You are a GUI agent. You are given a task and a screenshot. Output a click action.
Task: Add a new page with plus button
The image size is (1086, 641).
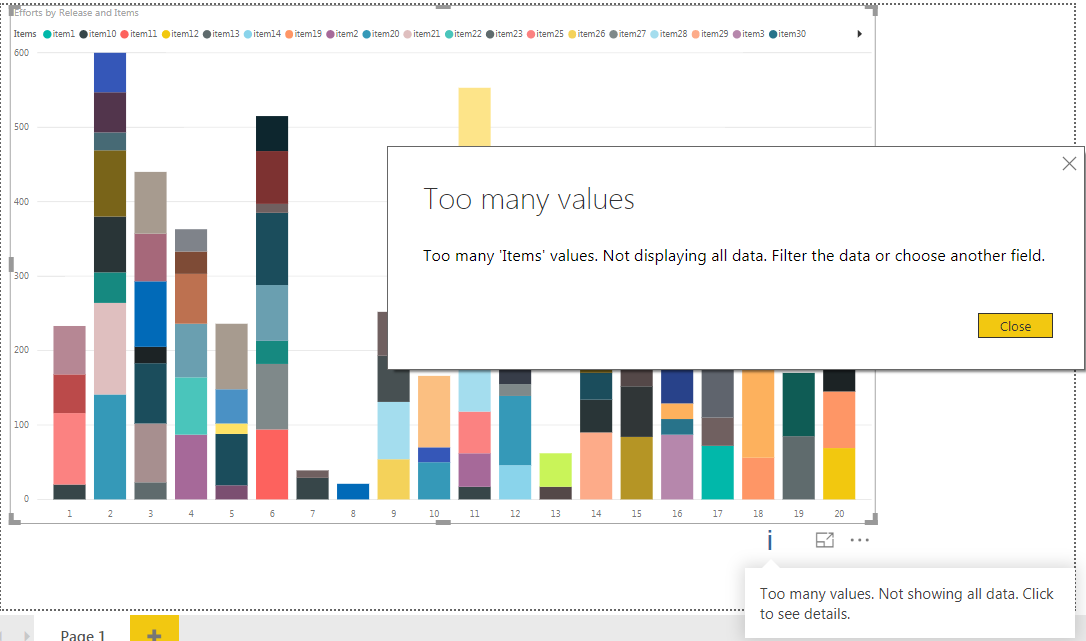tap(154, 632)
